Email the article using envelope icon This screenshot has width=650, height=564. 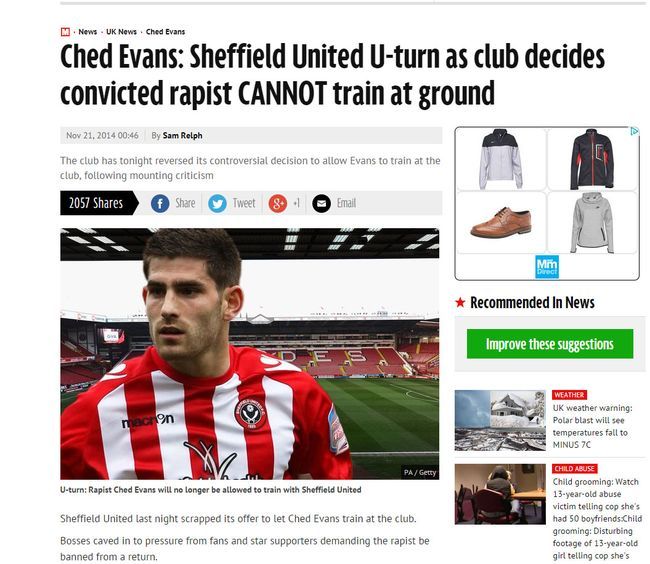(321, 203)
